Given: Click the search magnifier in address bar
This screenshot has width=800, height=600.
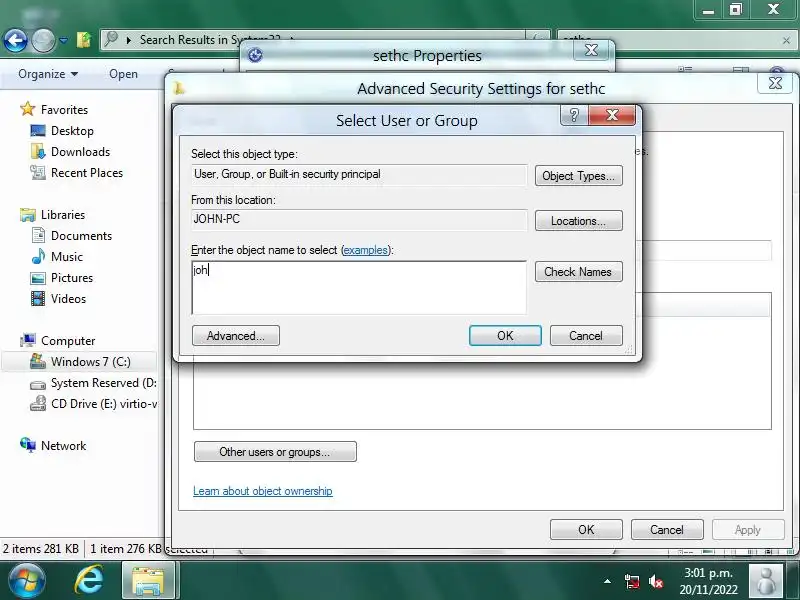Looking at the screenshot, I should pos(111,39).
